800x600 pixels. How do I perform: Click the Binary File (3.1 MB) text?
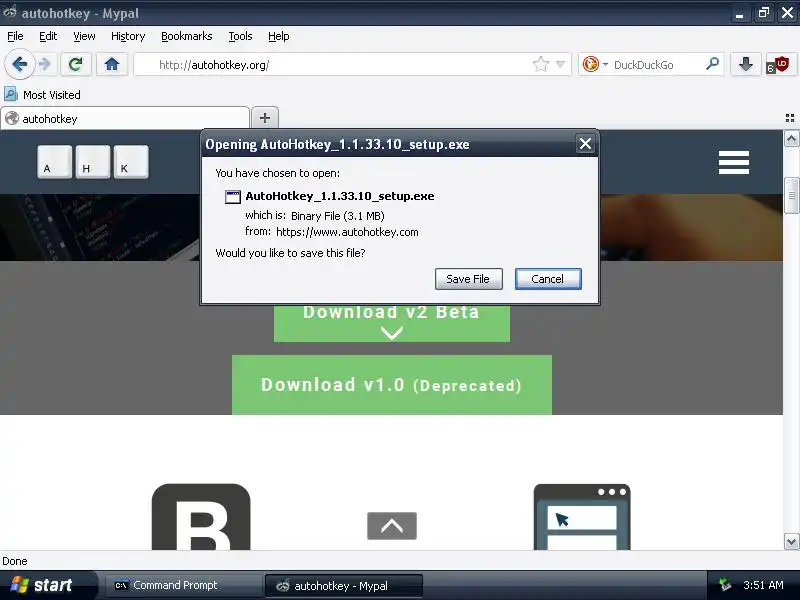click(338, 216)
